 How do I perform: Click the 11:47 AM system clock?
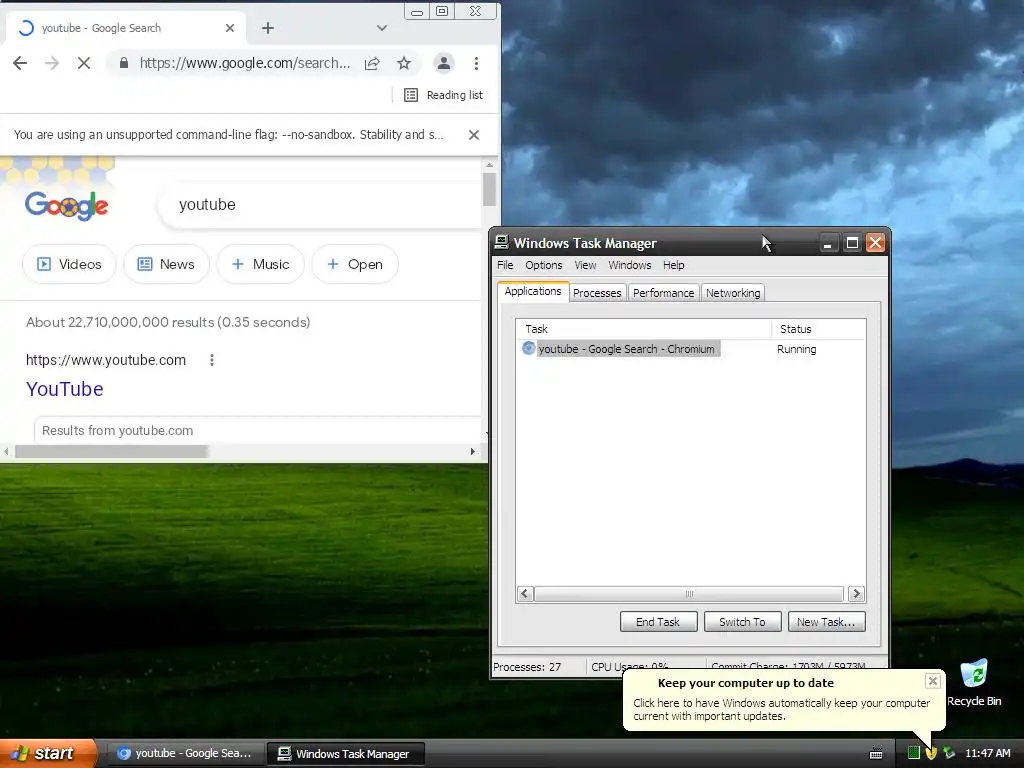[x=987, y=753]
